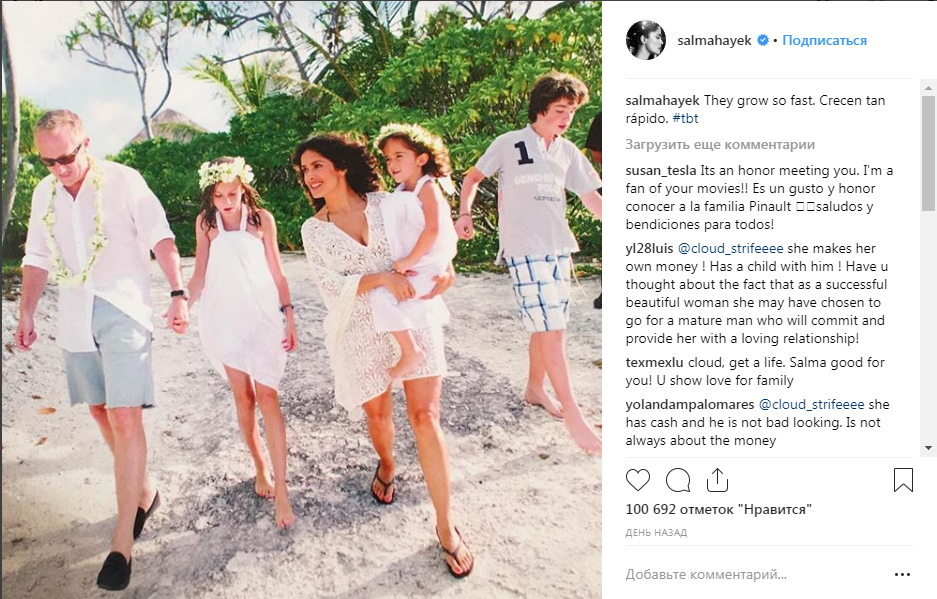937x599 pixels.
Task: Click the beach family photo
Action: 300,300
